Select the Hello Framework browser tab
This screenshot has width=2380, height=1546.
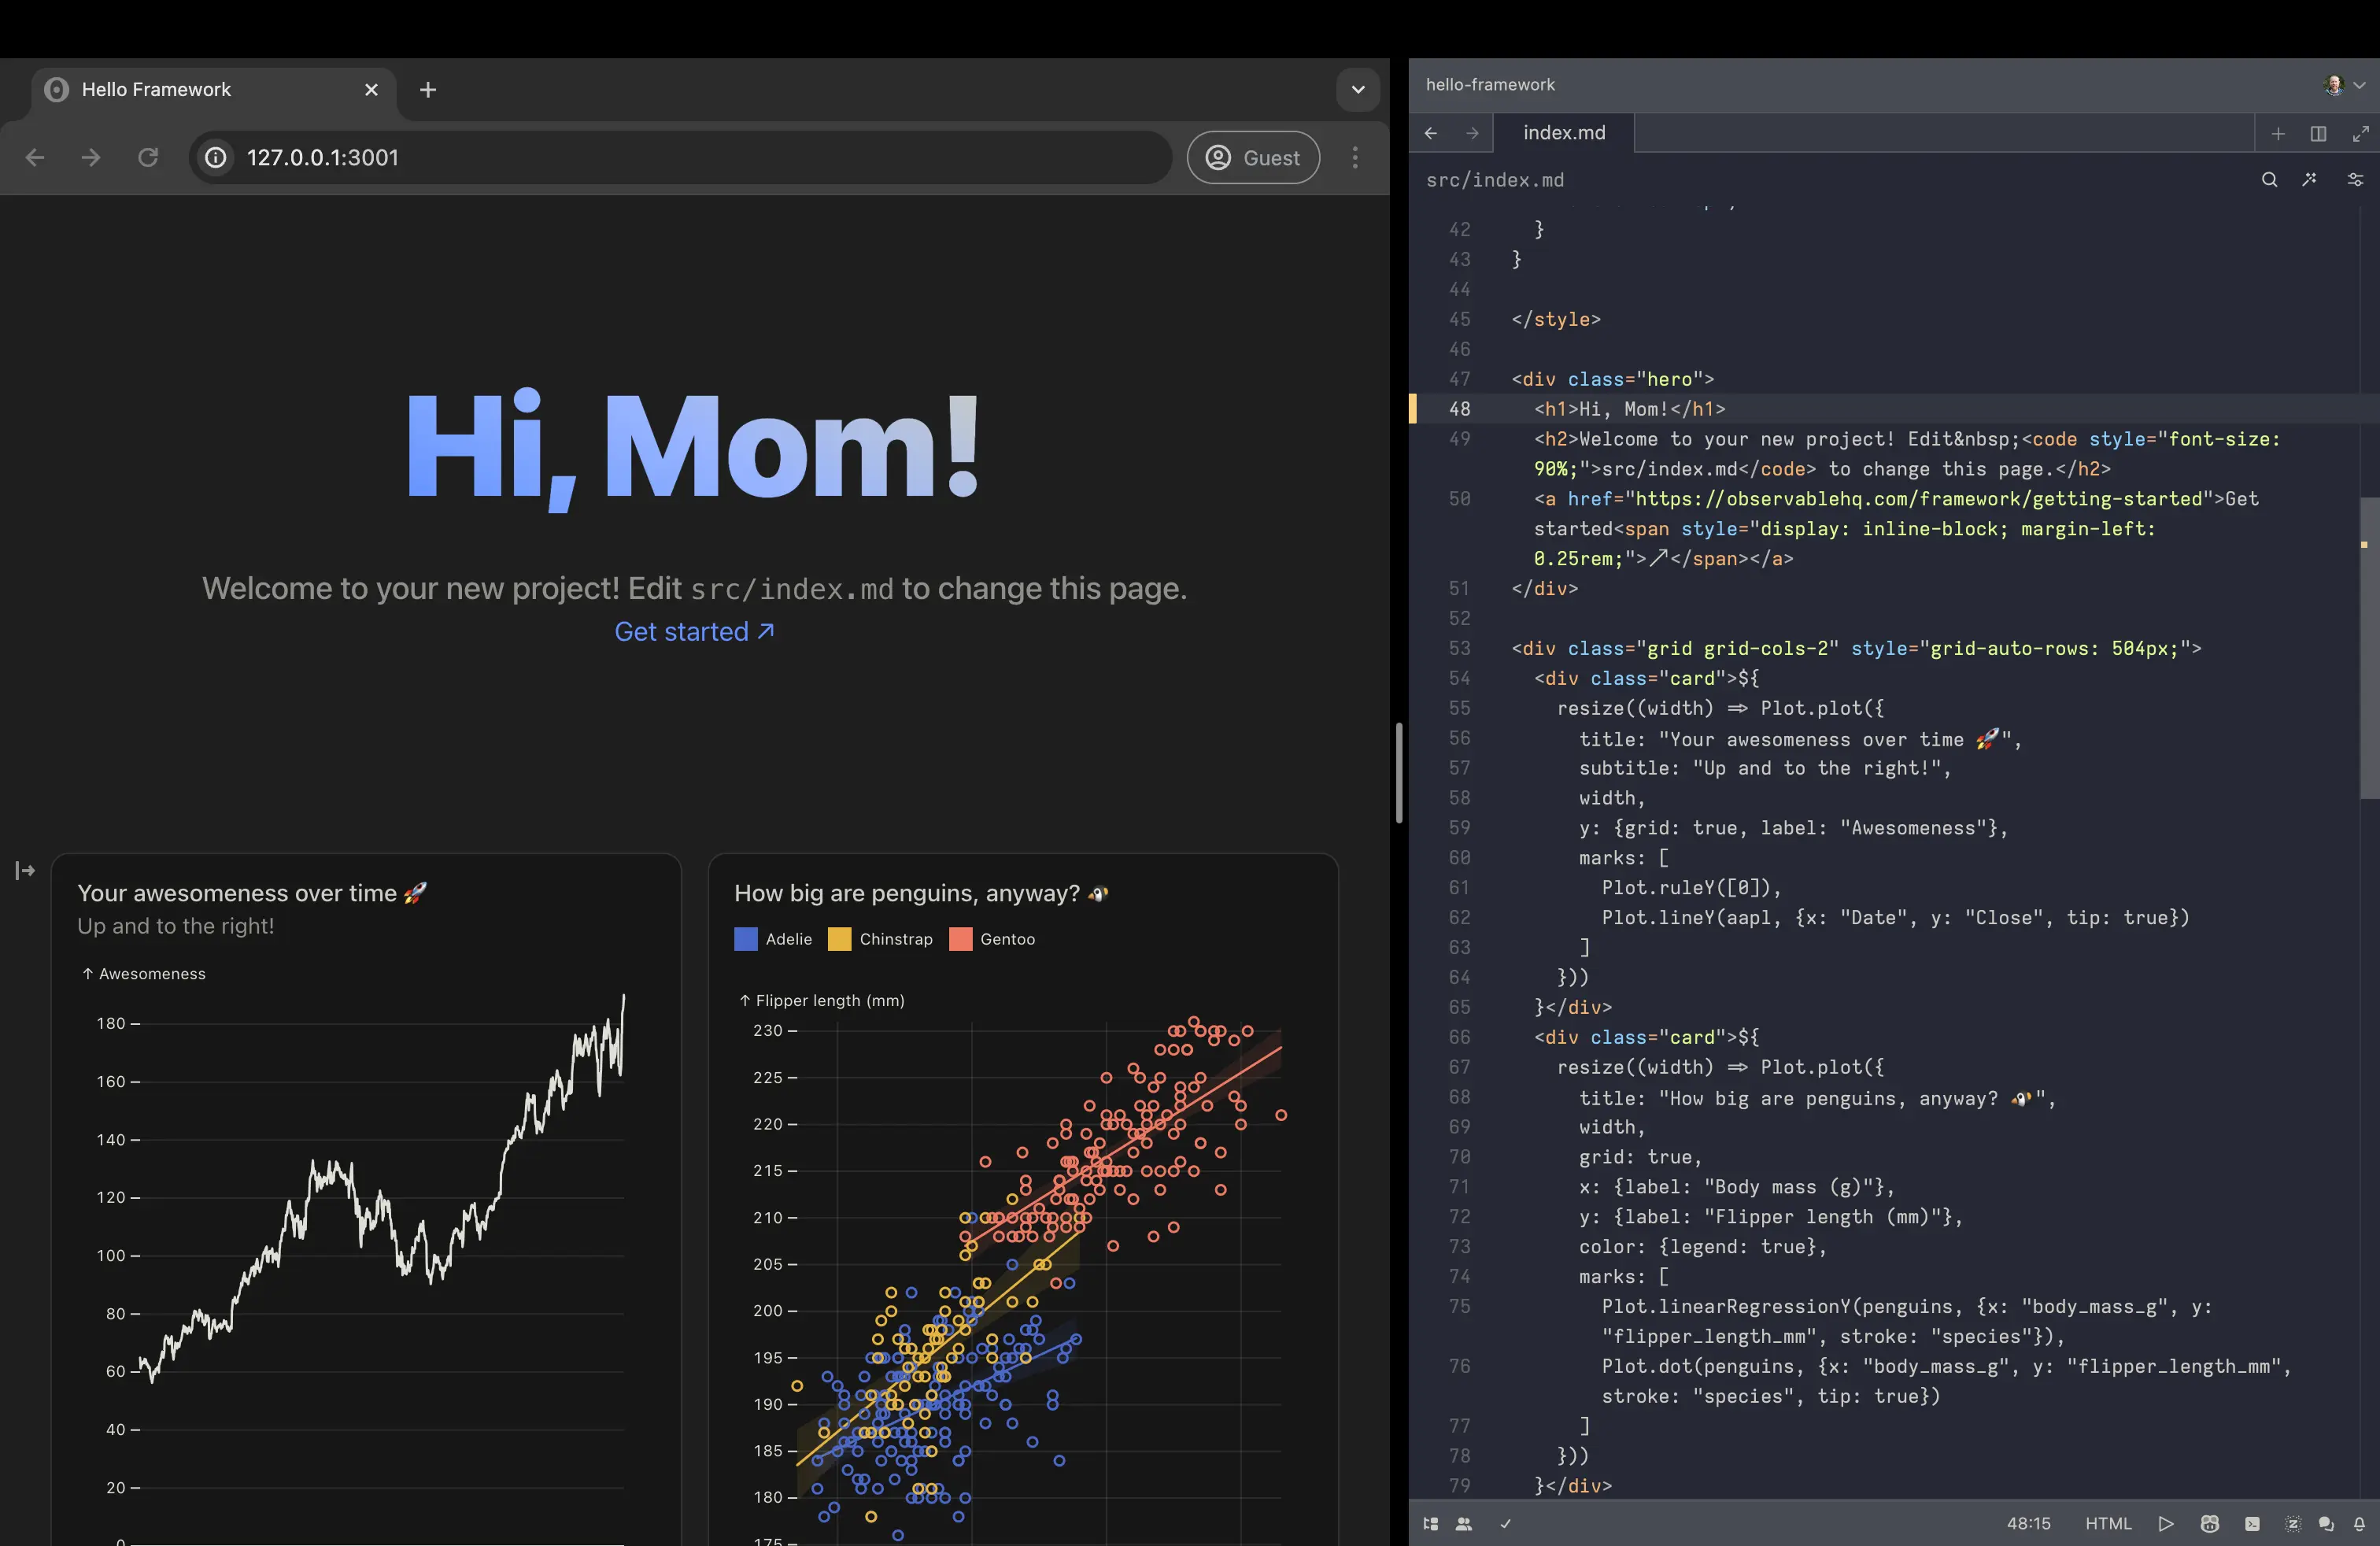tap(157, 90)
